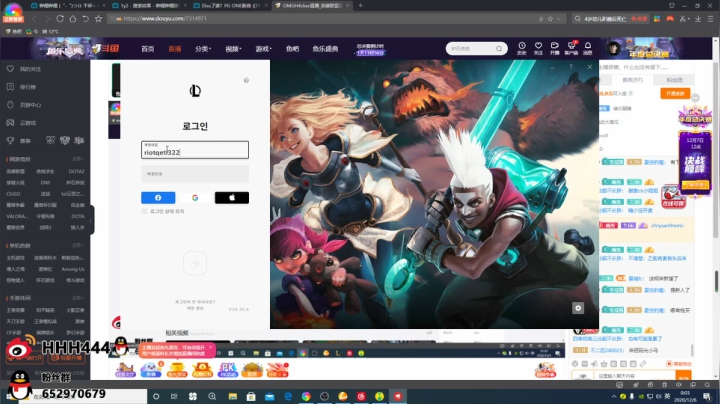This screenshot has width=720, height=404.
Task: Click the undo/restore arrow in browser toolbar
Action: point(85,19)
